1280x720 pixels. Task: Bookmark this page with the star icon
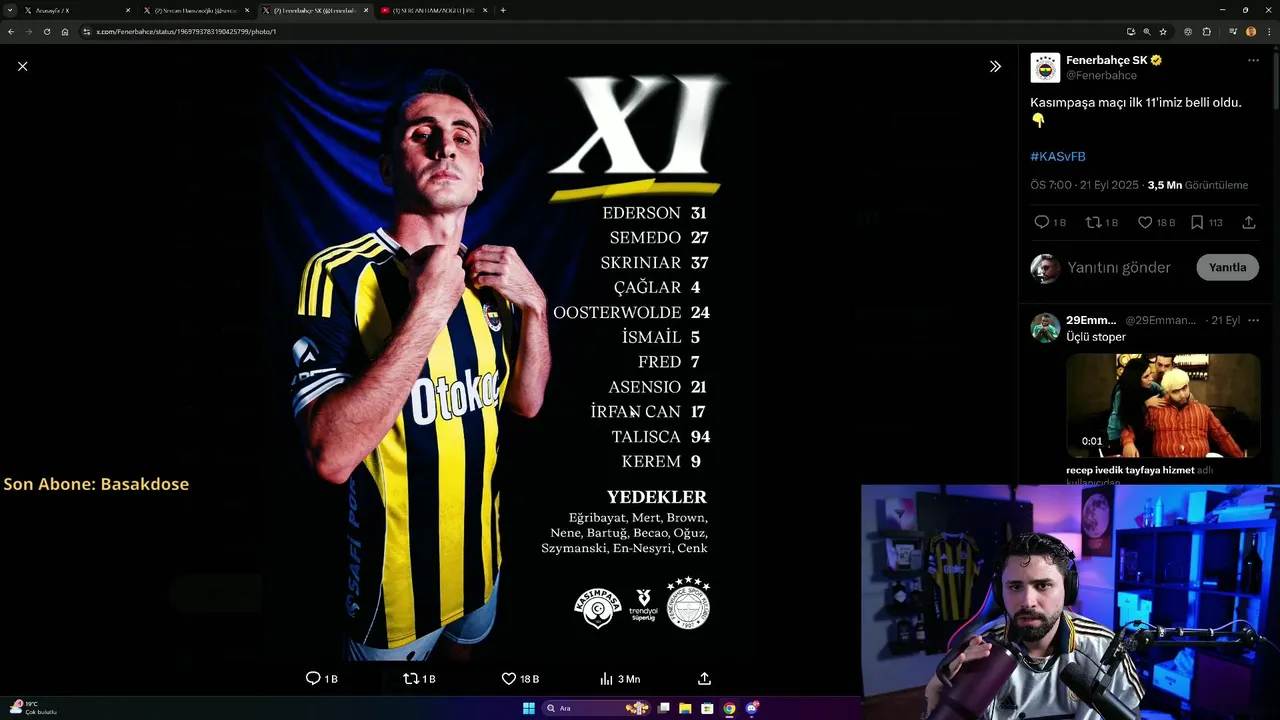[x=1164, y=32]
